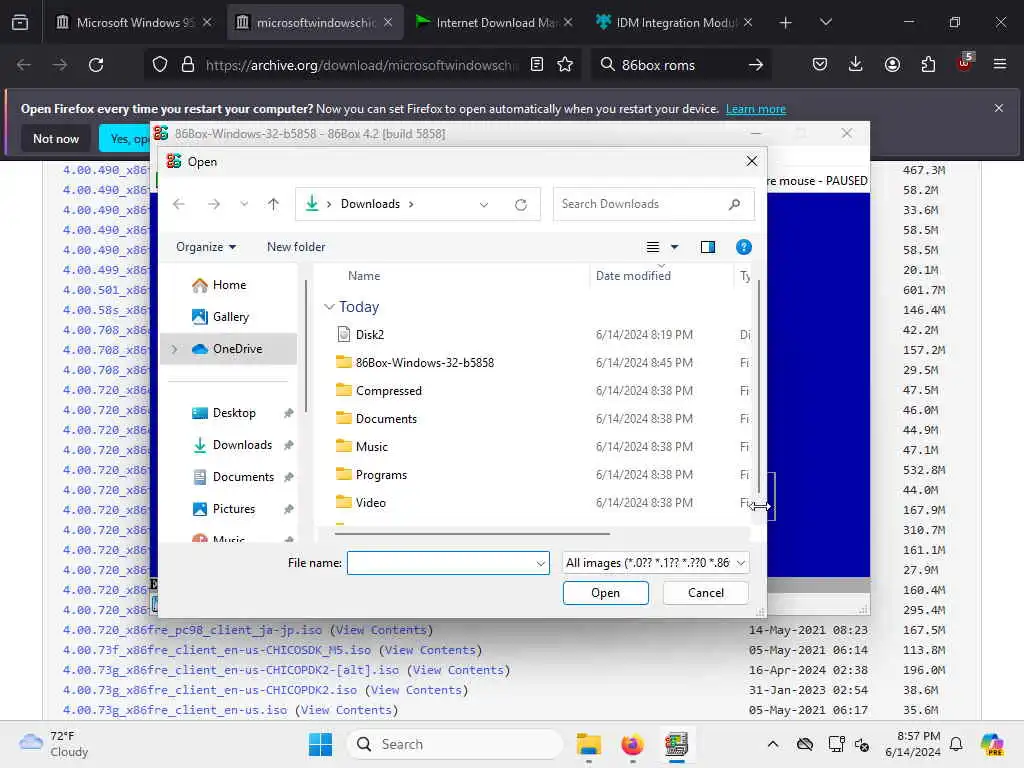1024x768 pixels.
Task: Switch to Internet Download Manager tab
Action: click(x=494, y=23)
